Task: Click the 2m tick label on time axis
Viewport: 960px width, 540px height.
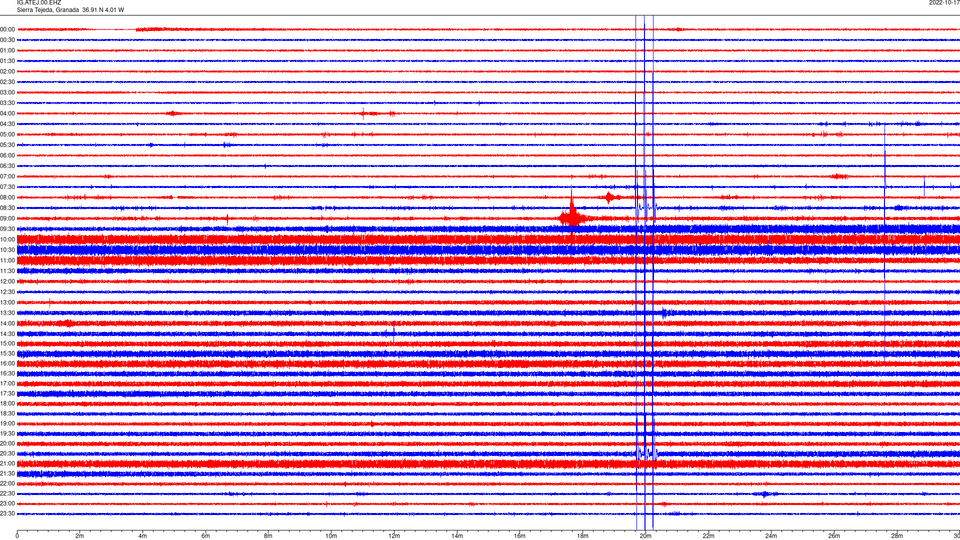Action: 80,536
